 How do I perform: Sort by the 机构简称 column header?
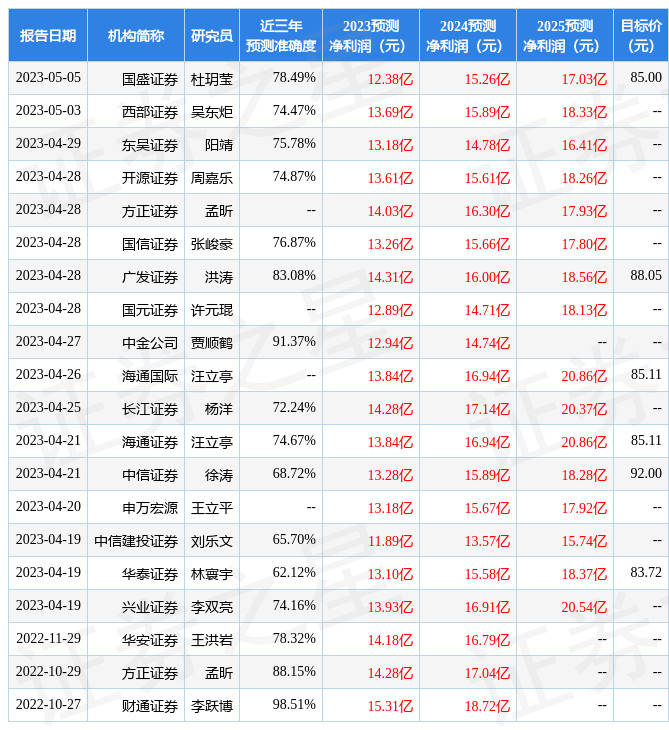click(136, 35)
